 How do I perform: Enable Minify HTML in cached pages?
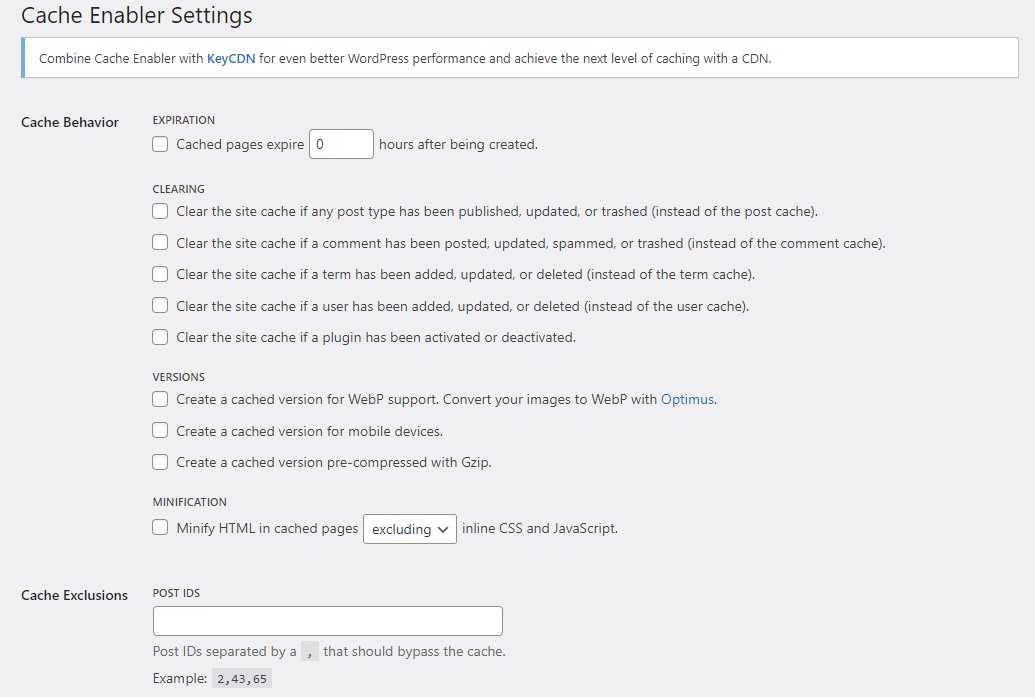pyautogui.click(x=160, y=527)
